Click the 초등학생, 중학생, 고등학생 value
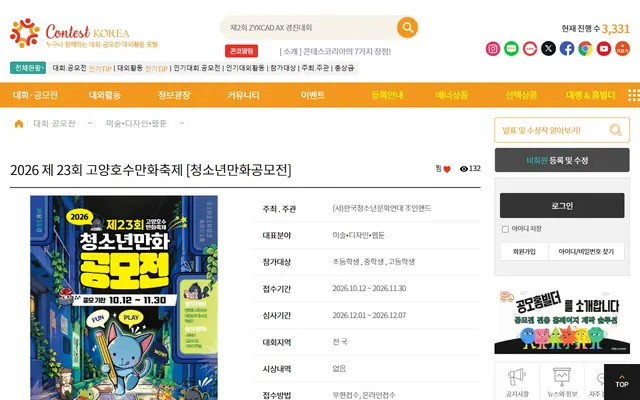 373,262
